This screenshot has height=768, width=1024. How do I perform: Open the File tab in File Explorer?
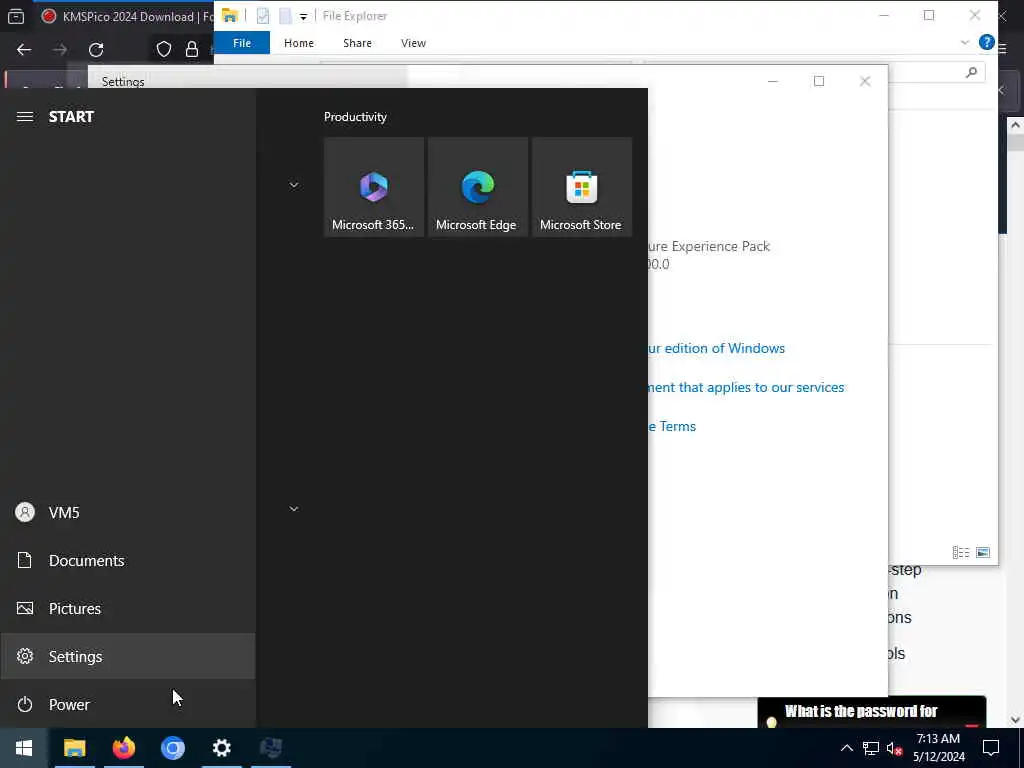point(242,43)
